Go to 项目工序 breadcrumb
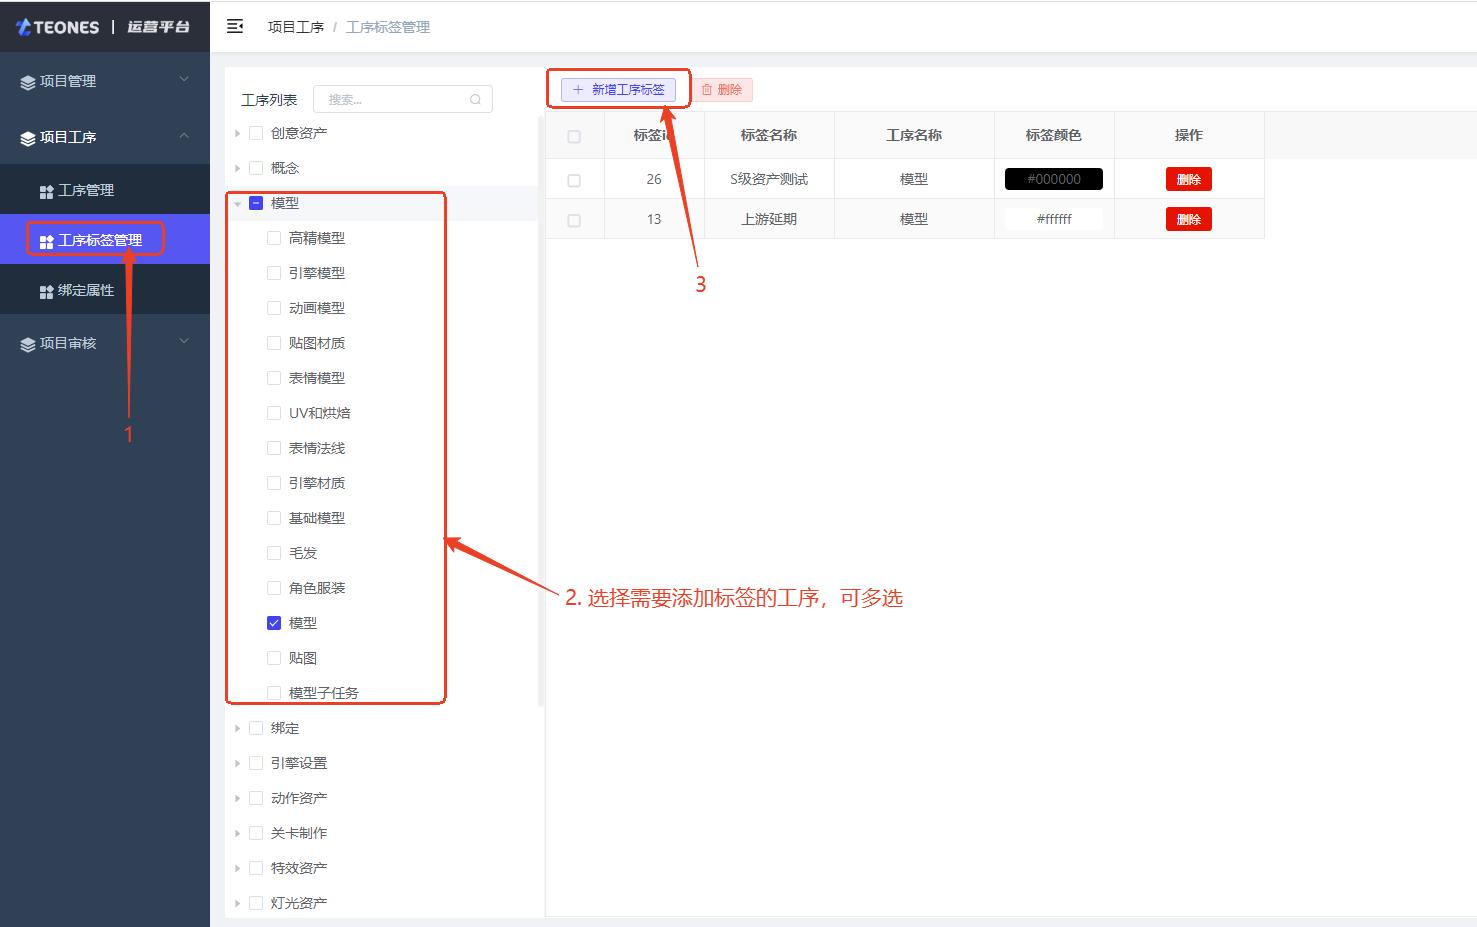Screen dimensions: 1477x927 [295, 27]
